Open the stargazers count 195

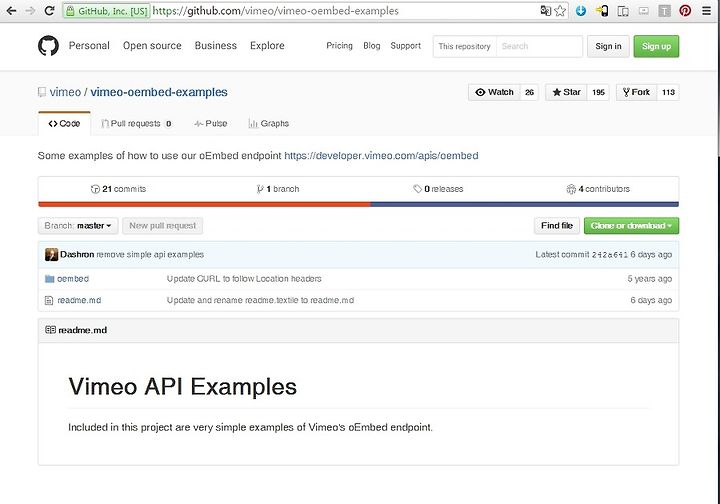(x=598, y=92)
